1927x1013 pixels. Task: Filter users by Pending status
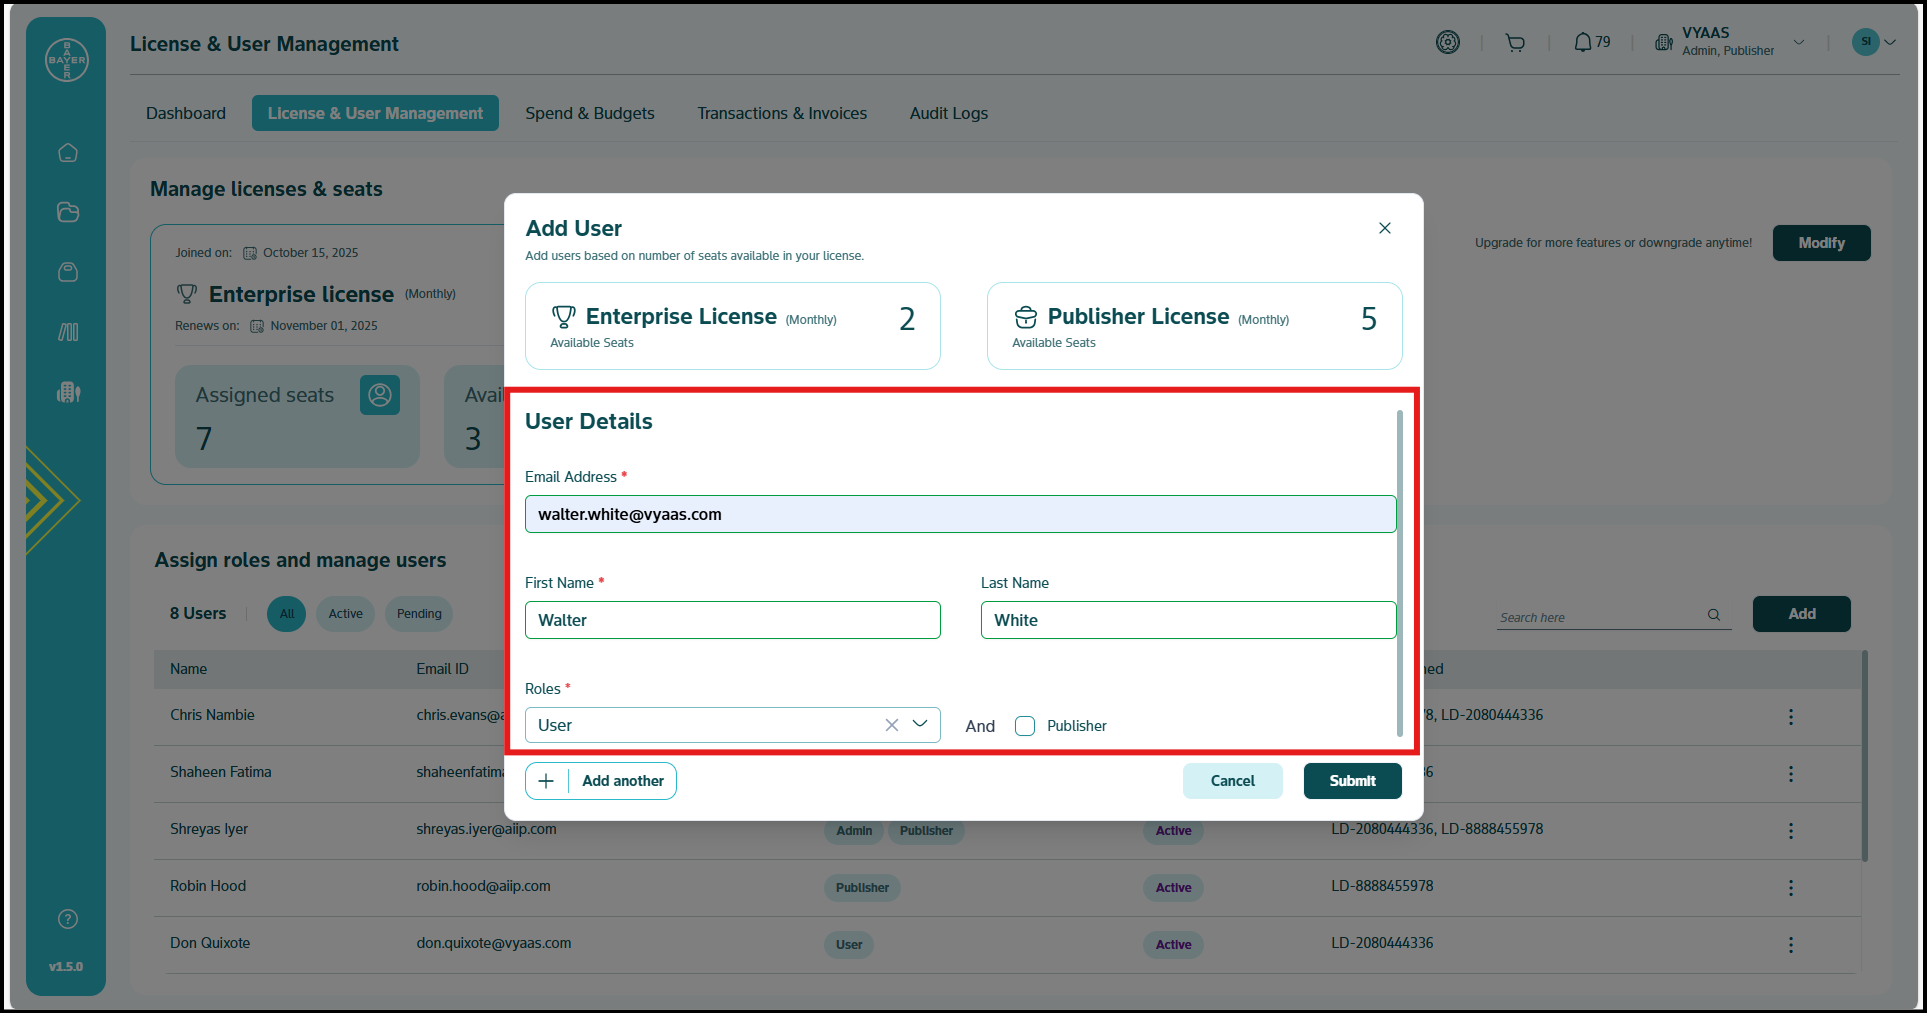[x=419, y=614]
